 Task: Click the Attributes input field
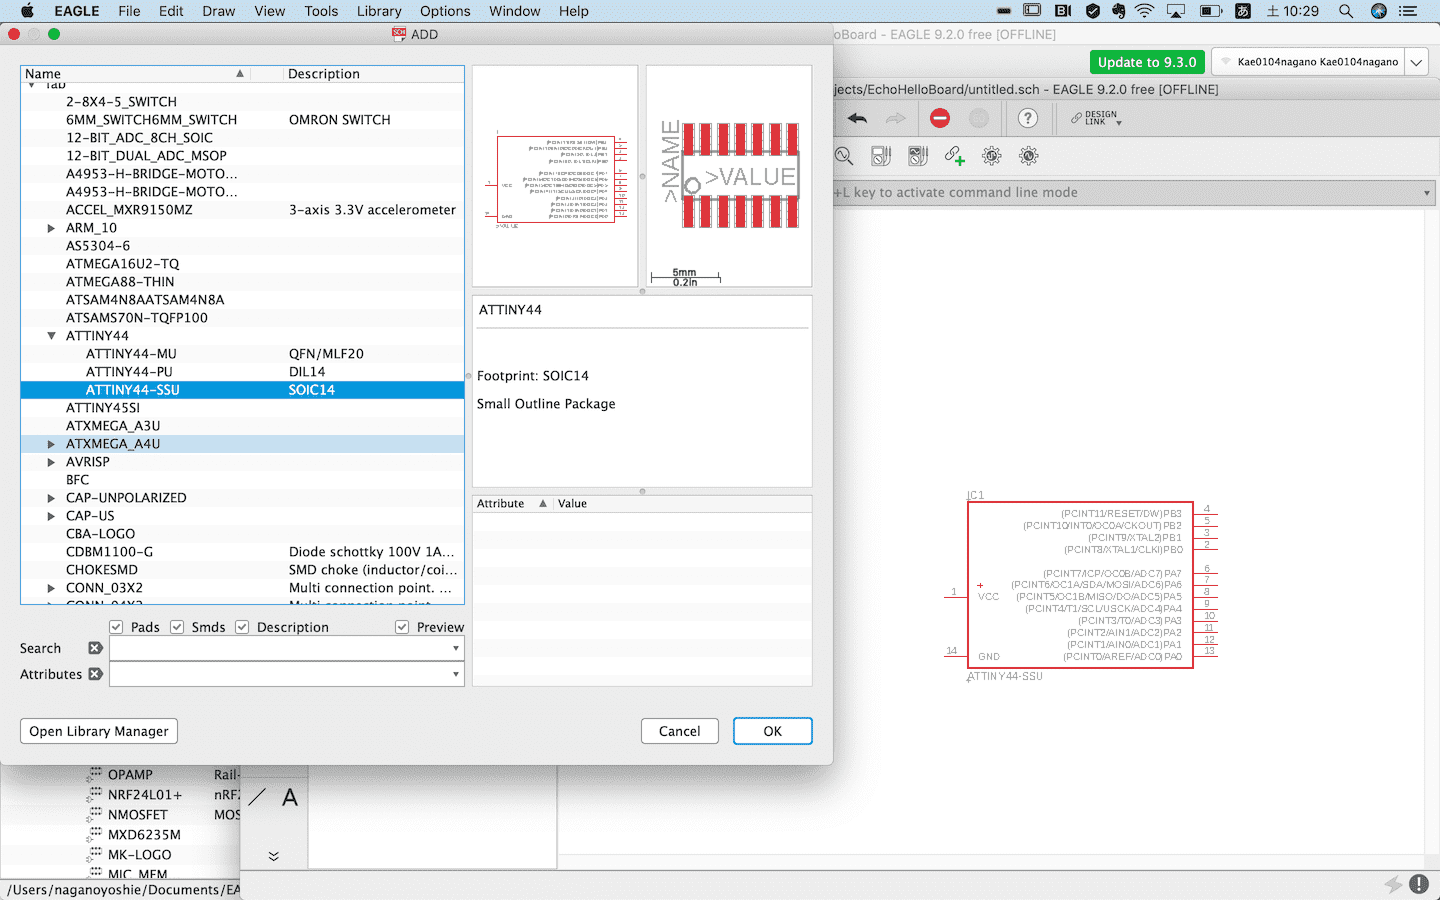point(287,674)
